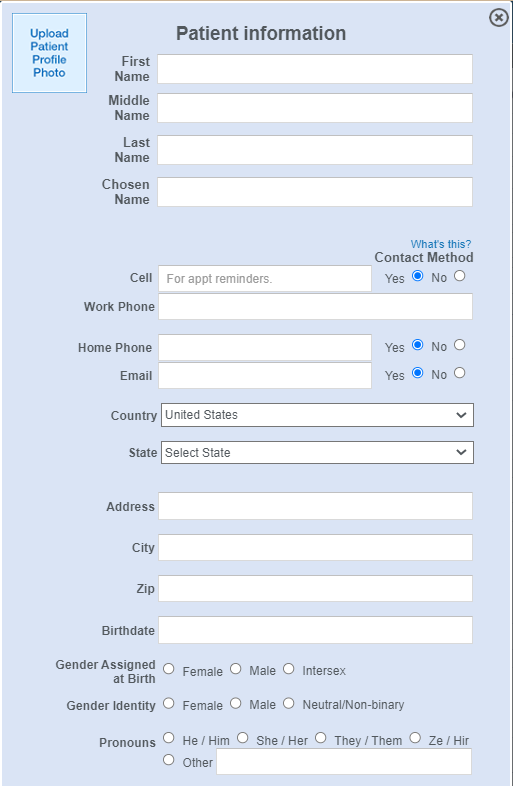This screenshot has width=513, height=786.
Task: Select Male gender identity
Action: click(236, 703)
